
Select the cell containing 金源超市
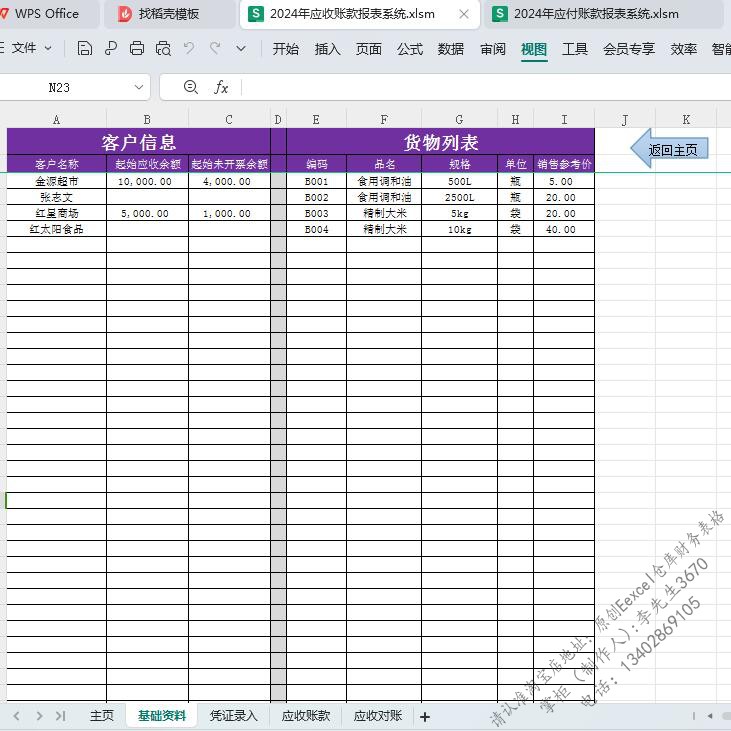56,181
